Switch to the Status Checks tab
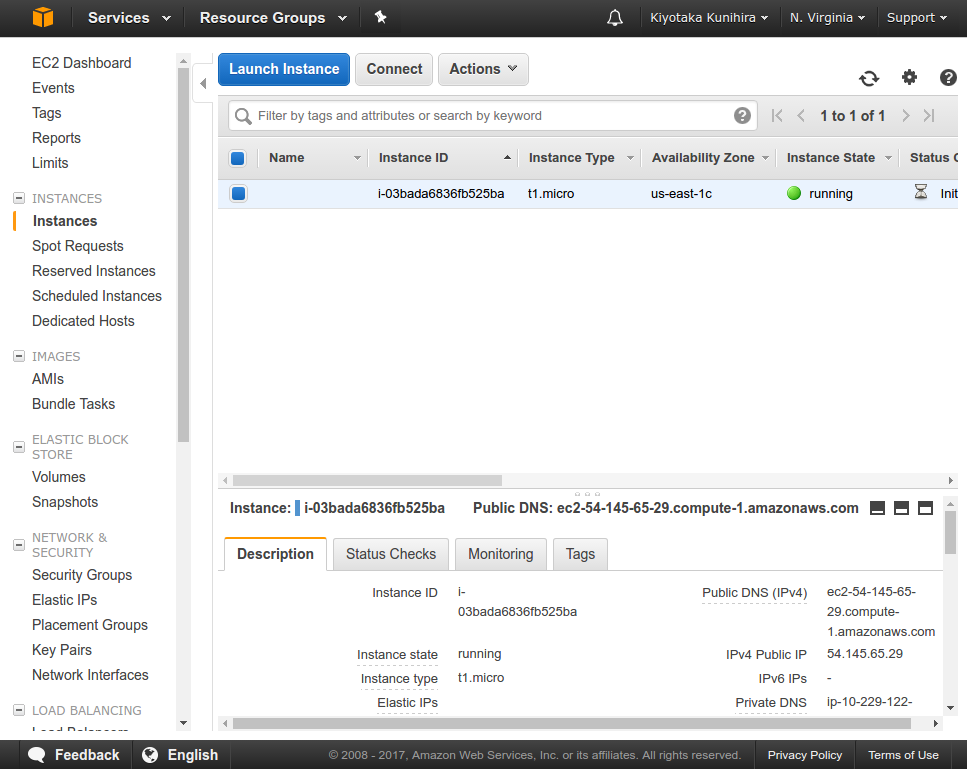This screenshot has width=967, height=769. 391,554
